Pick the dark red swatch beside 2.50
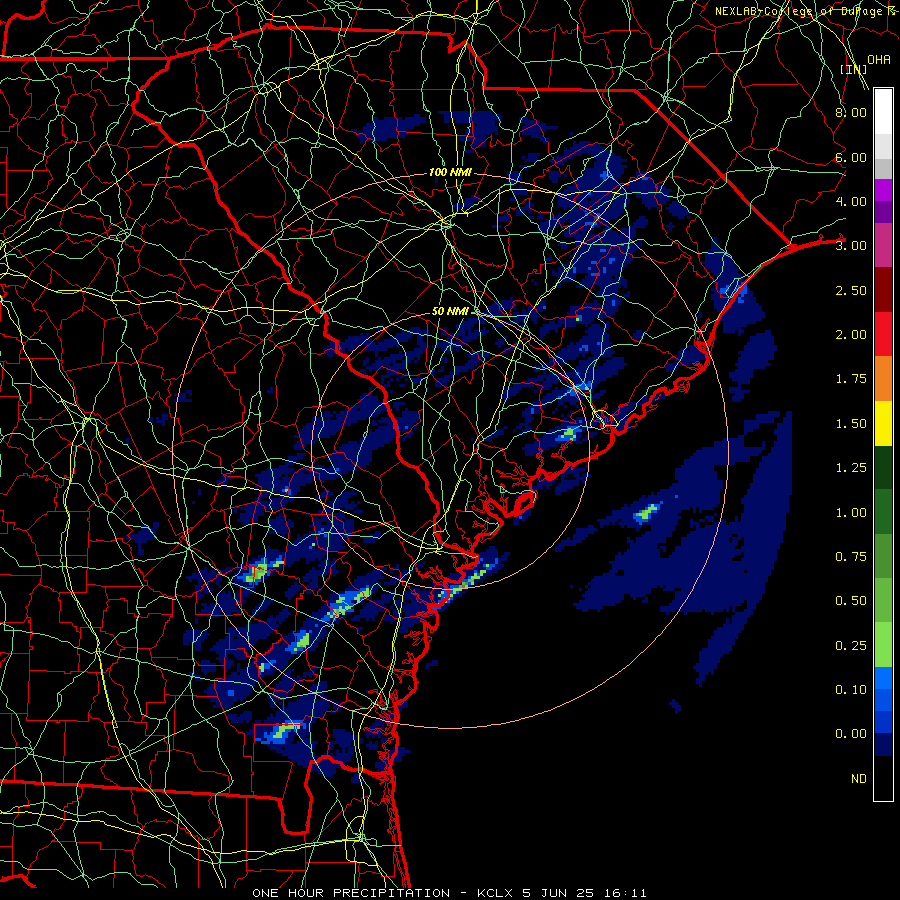 883,290
